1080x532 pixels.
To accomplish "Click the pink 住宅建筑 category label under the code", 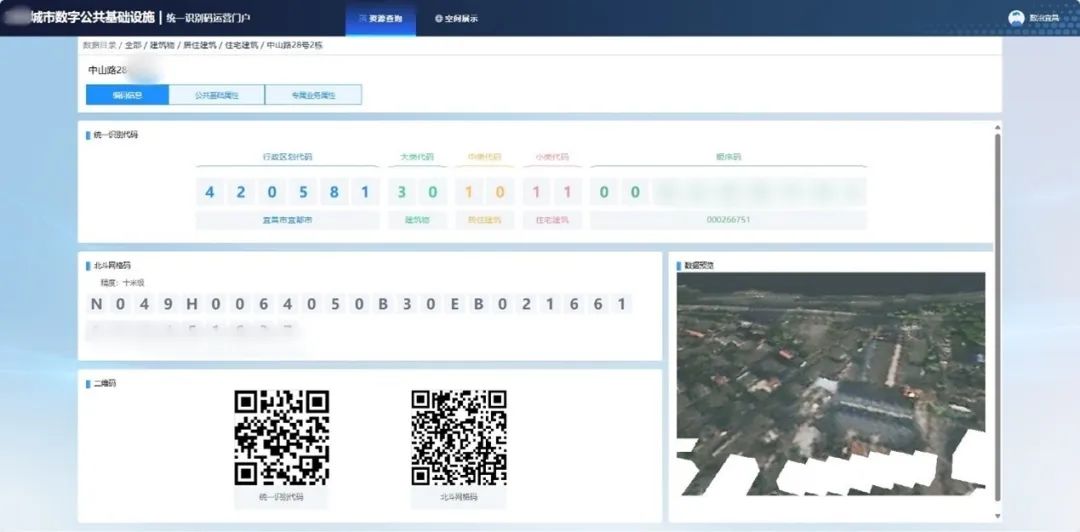I will (552, 221).
